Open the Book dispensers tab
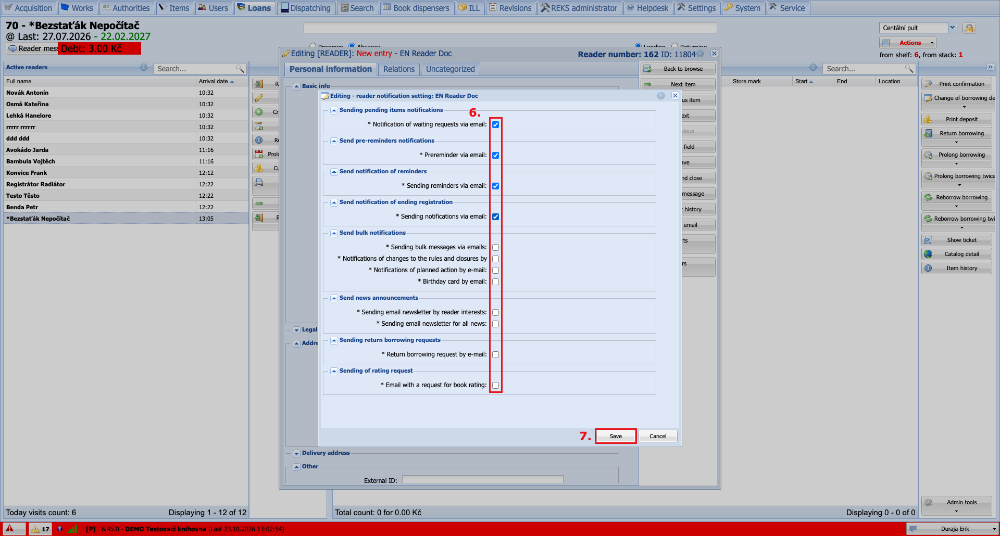 417,8
